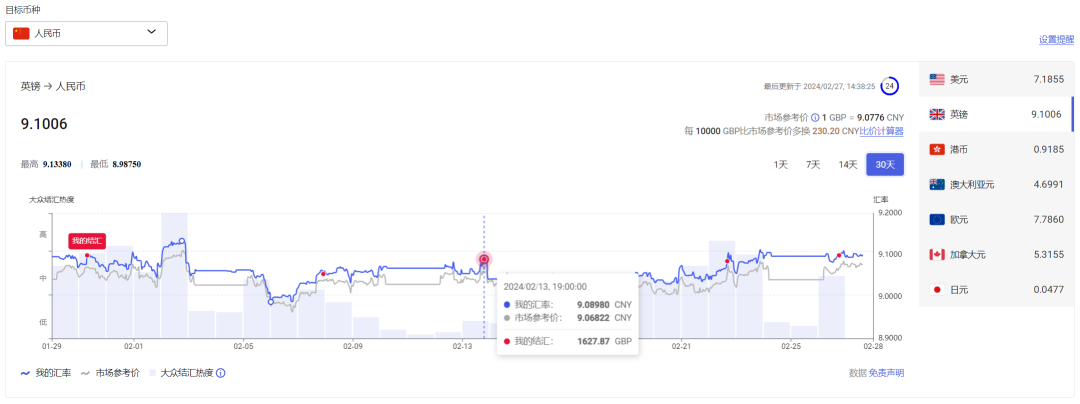Click the 24-second refresh countdown circle
Image resolution: width=1080 pixels, height=404 pixels.
click(x=889, y=86)
